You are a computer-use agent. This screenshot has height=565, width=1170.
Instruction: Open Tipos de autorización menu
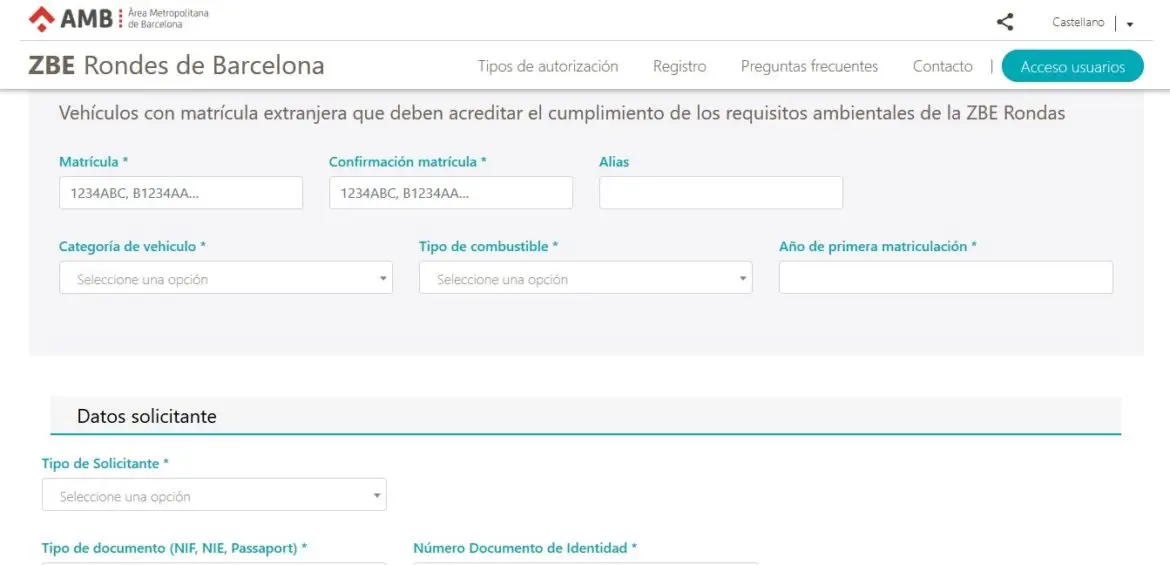[548, 66]
